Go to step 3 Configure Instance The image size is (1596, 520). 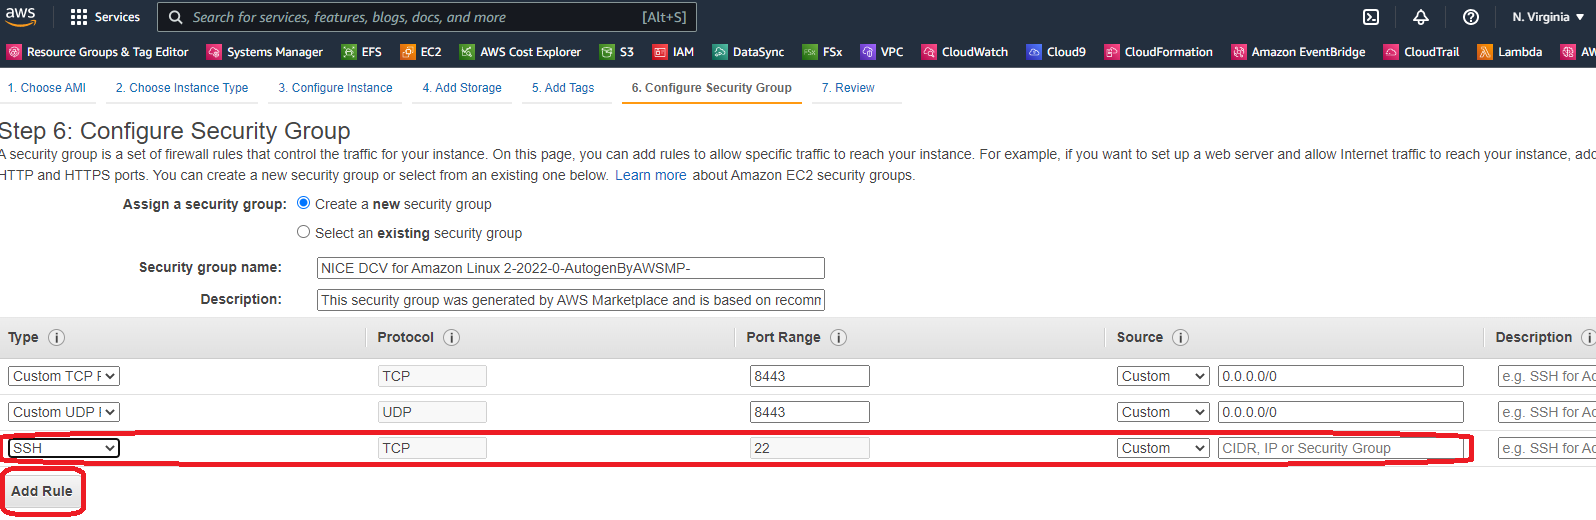tap(335, 88)
